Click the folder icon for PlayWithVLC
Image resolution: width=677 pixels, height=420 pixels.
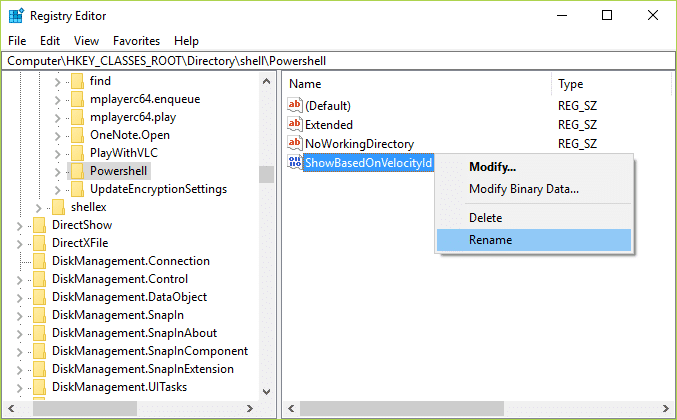(x=77, y=153)
